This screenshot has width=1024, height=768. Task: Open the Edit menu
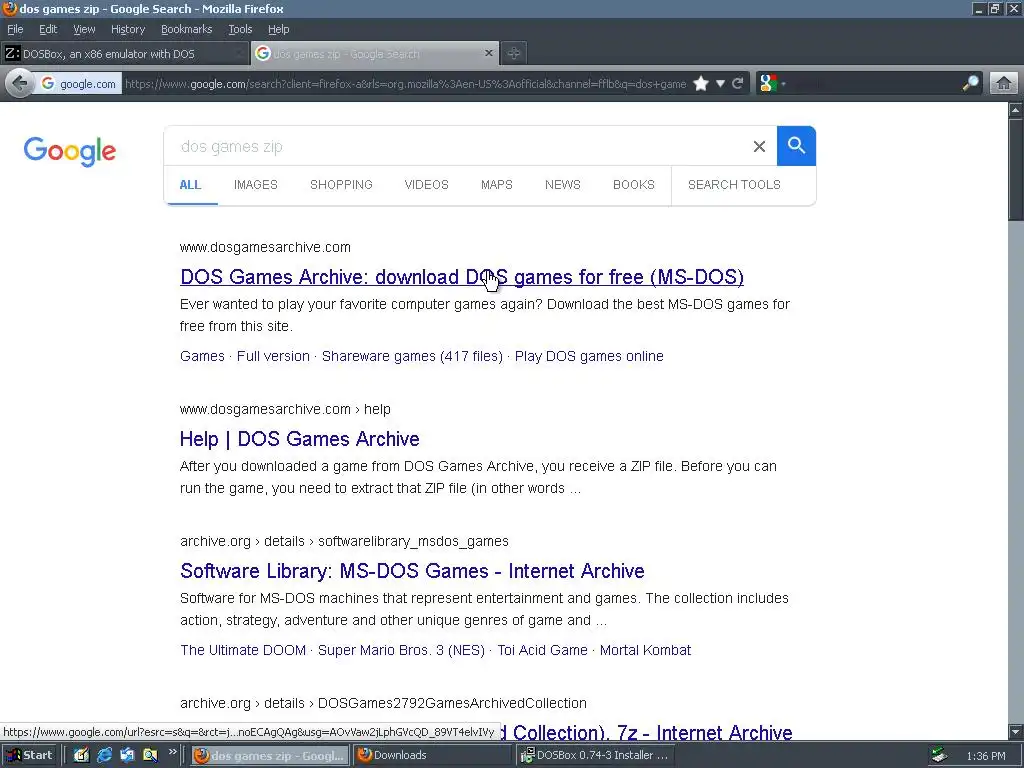pos(48,29)
